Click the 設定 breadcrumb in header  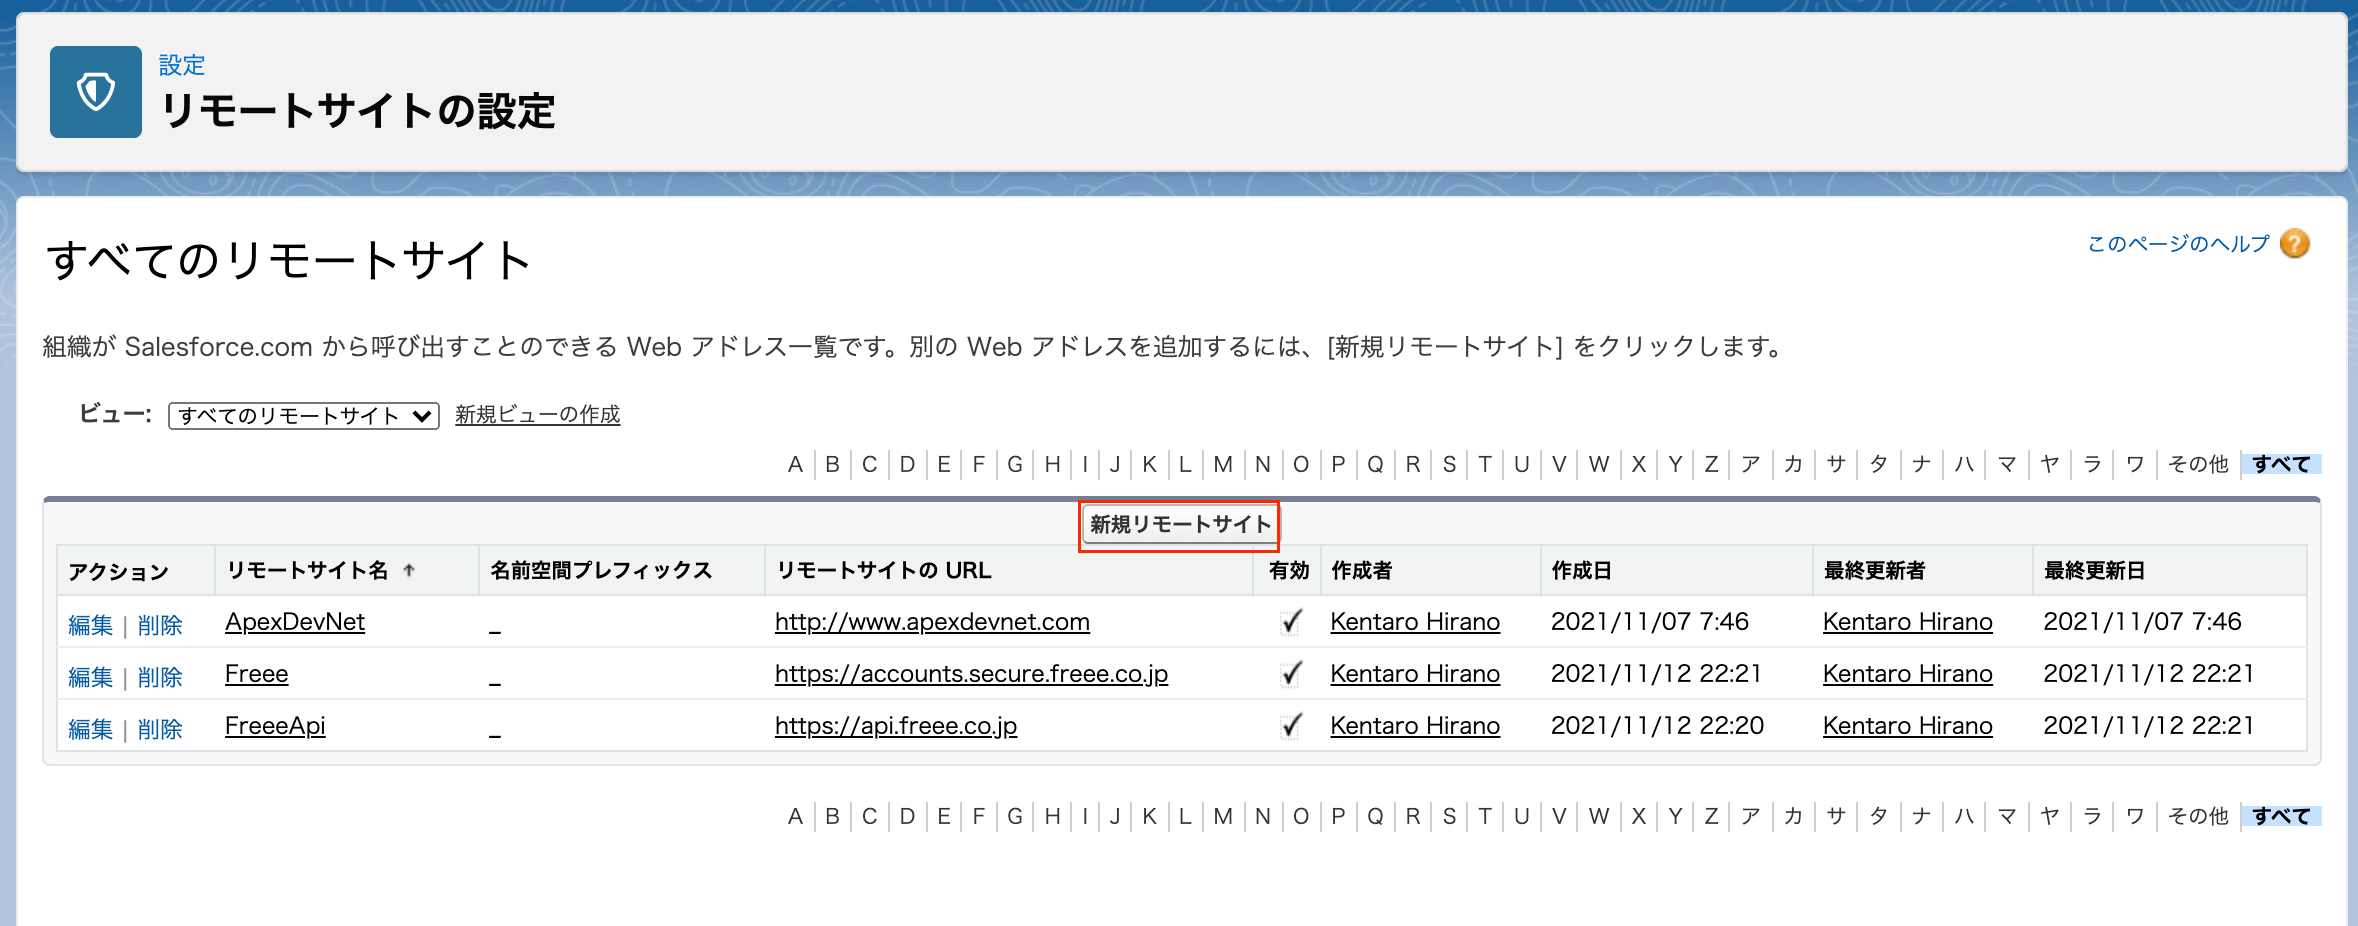(x=182, y=65)
